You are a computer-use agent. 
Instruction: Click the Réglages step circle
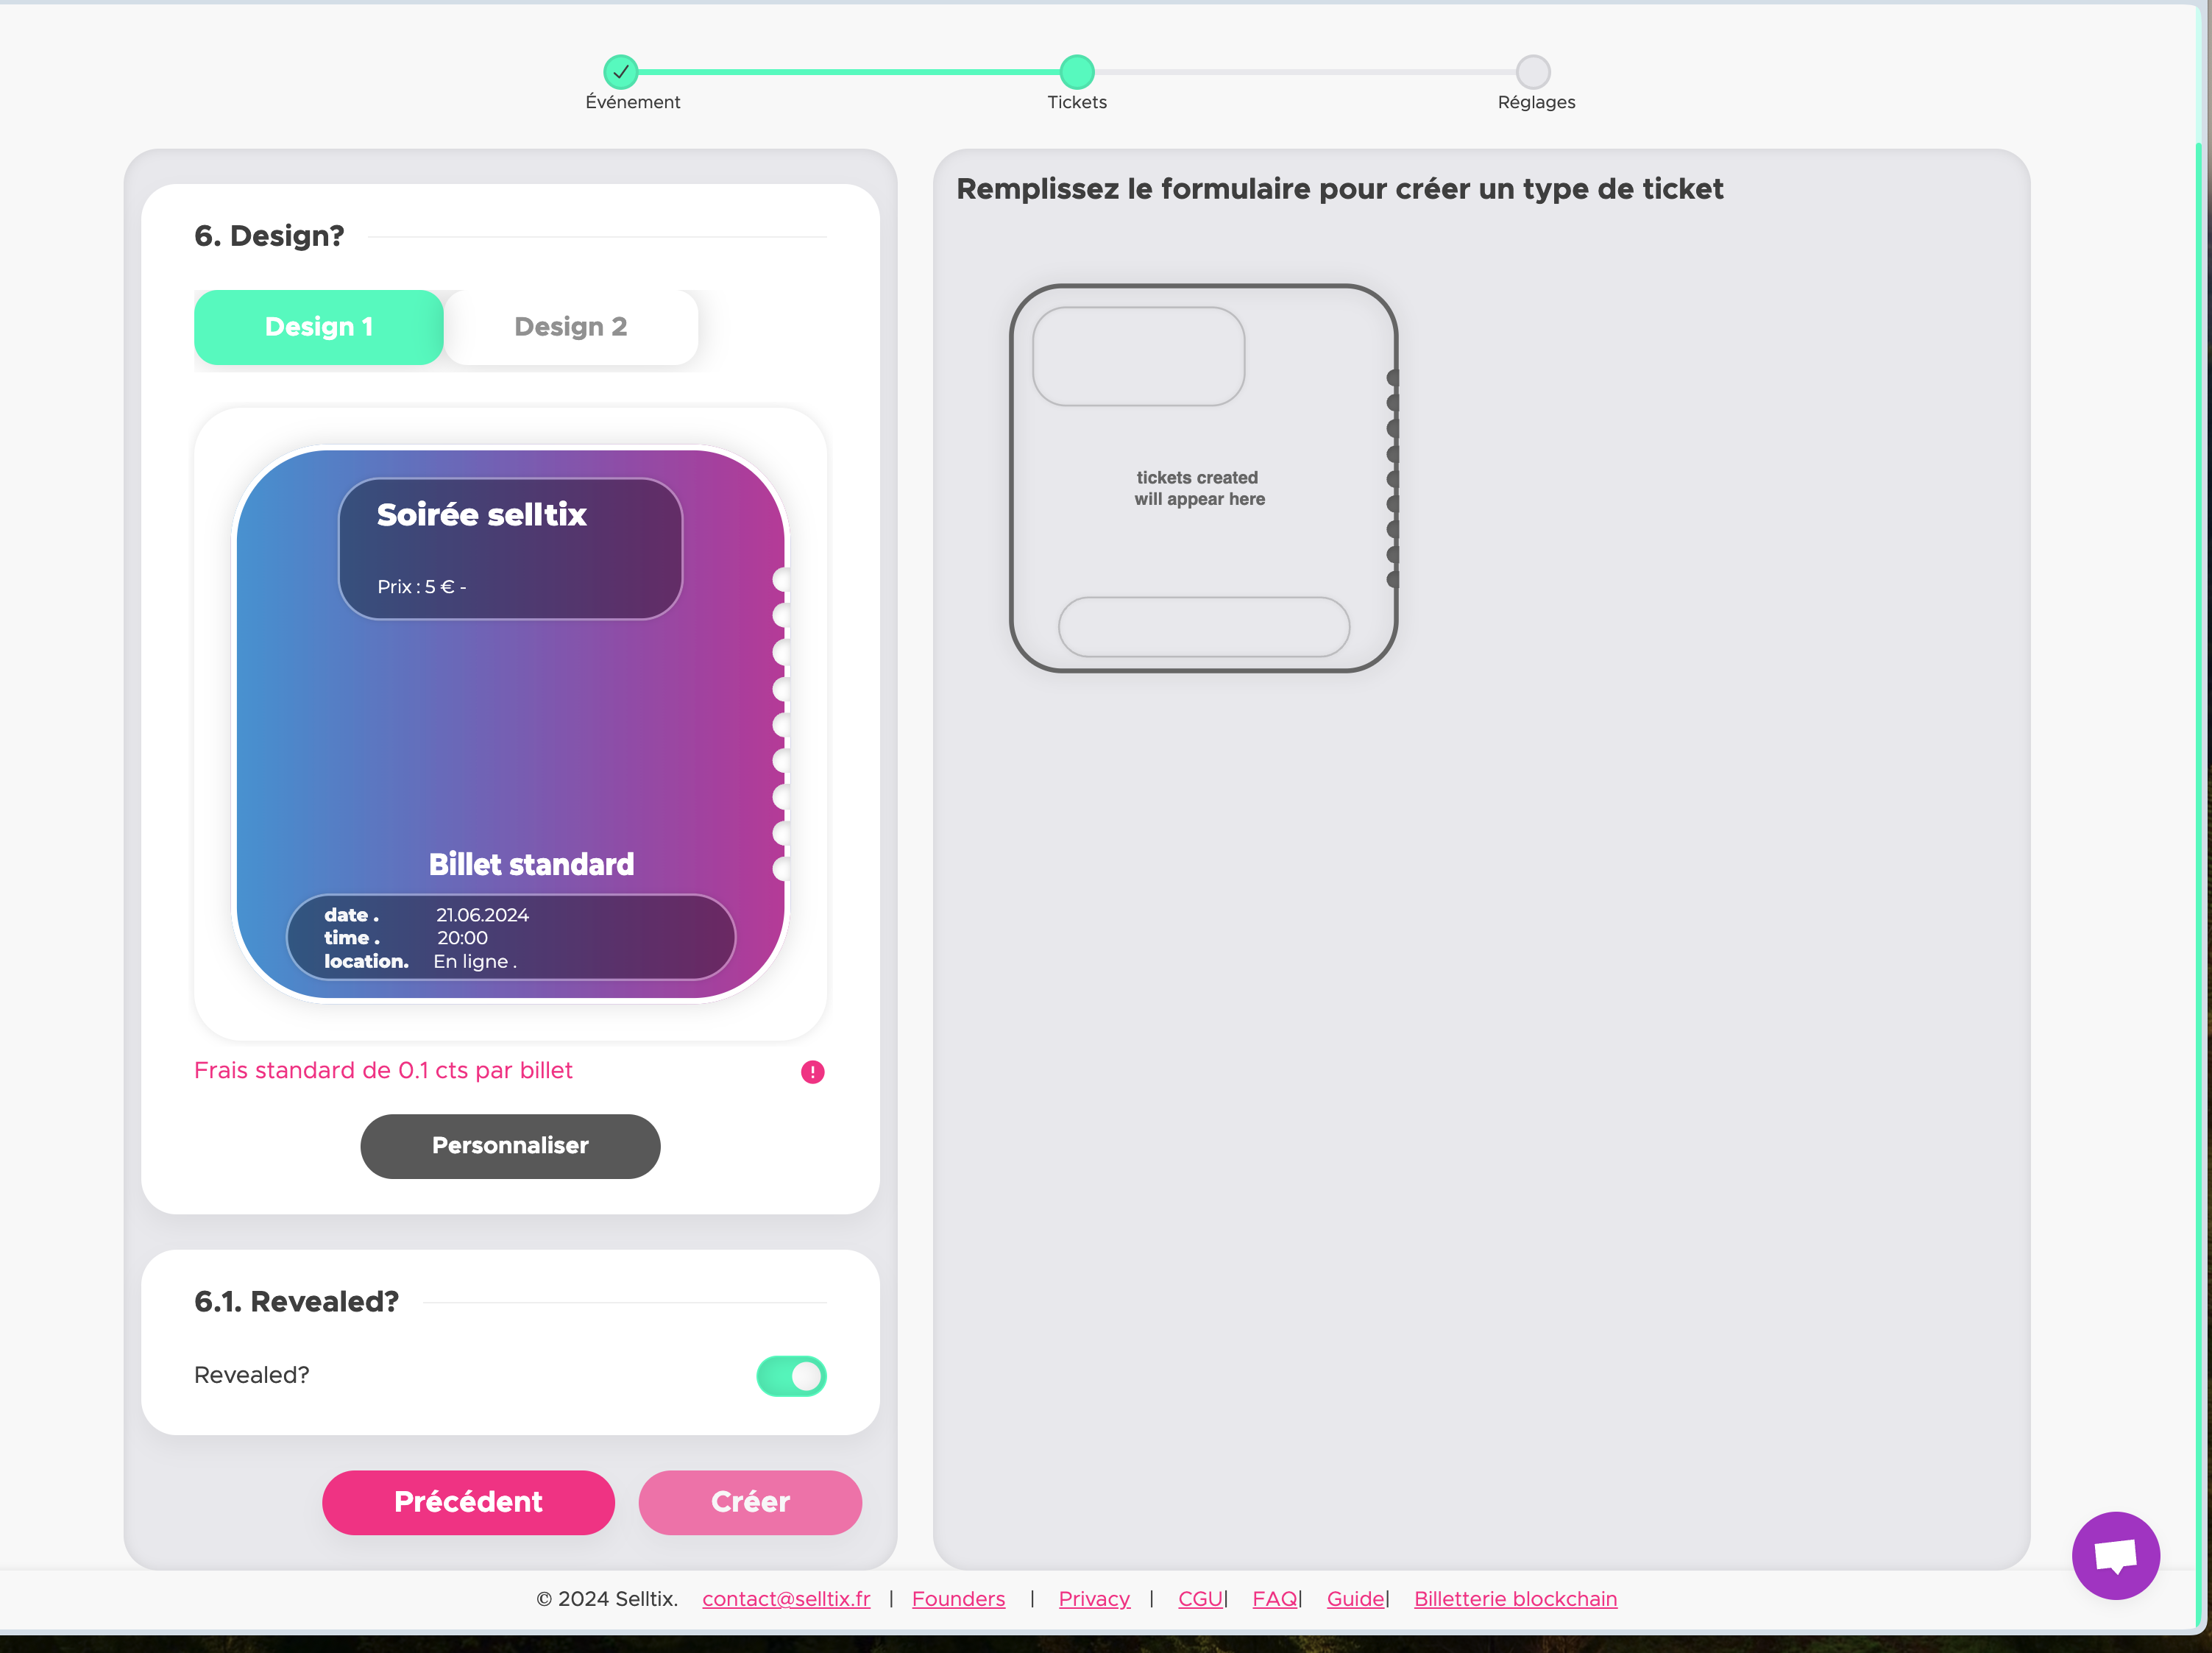pos(1532,72)
